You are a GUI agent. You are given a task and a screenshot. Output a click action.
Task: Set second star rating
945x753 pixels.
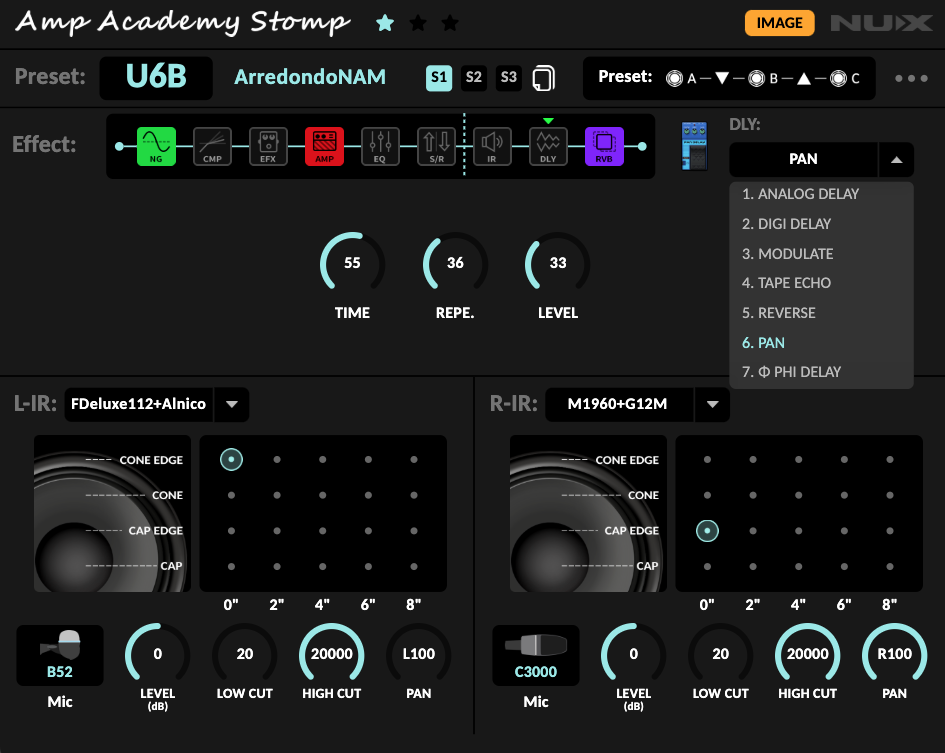[418, 24]
